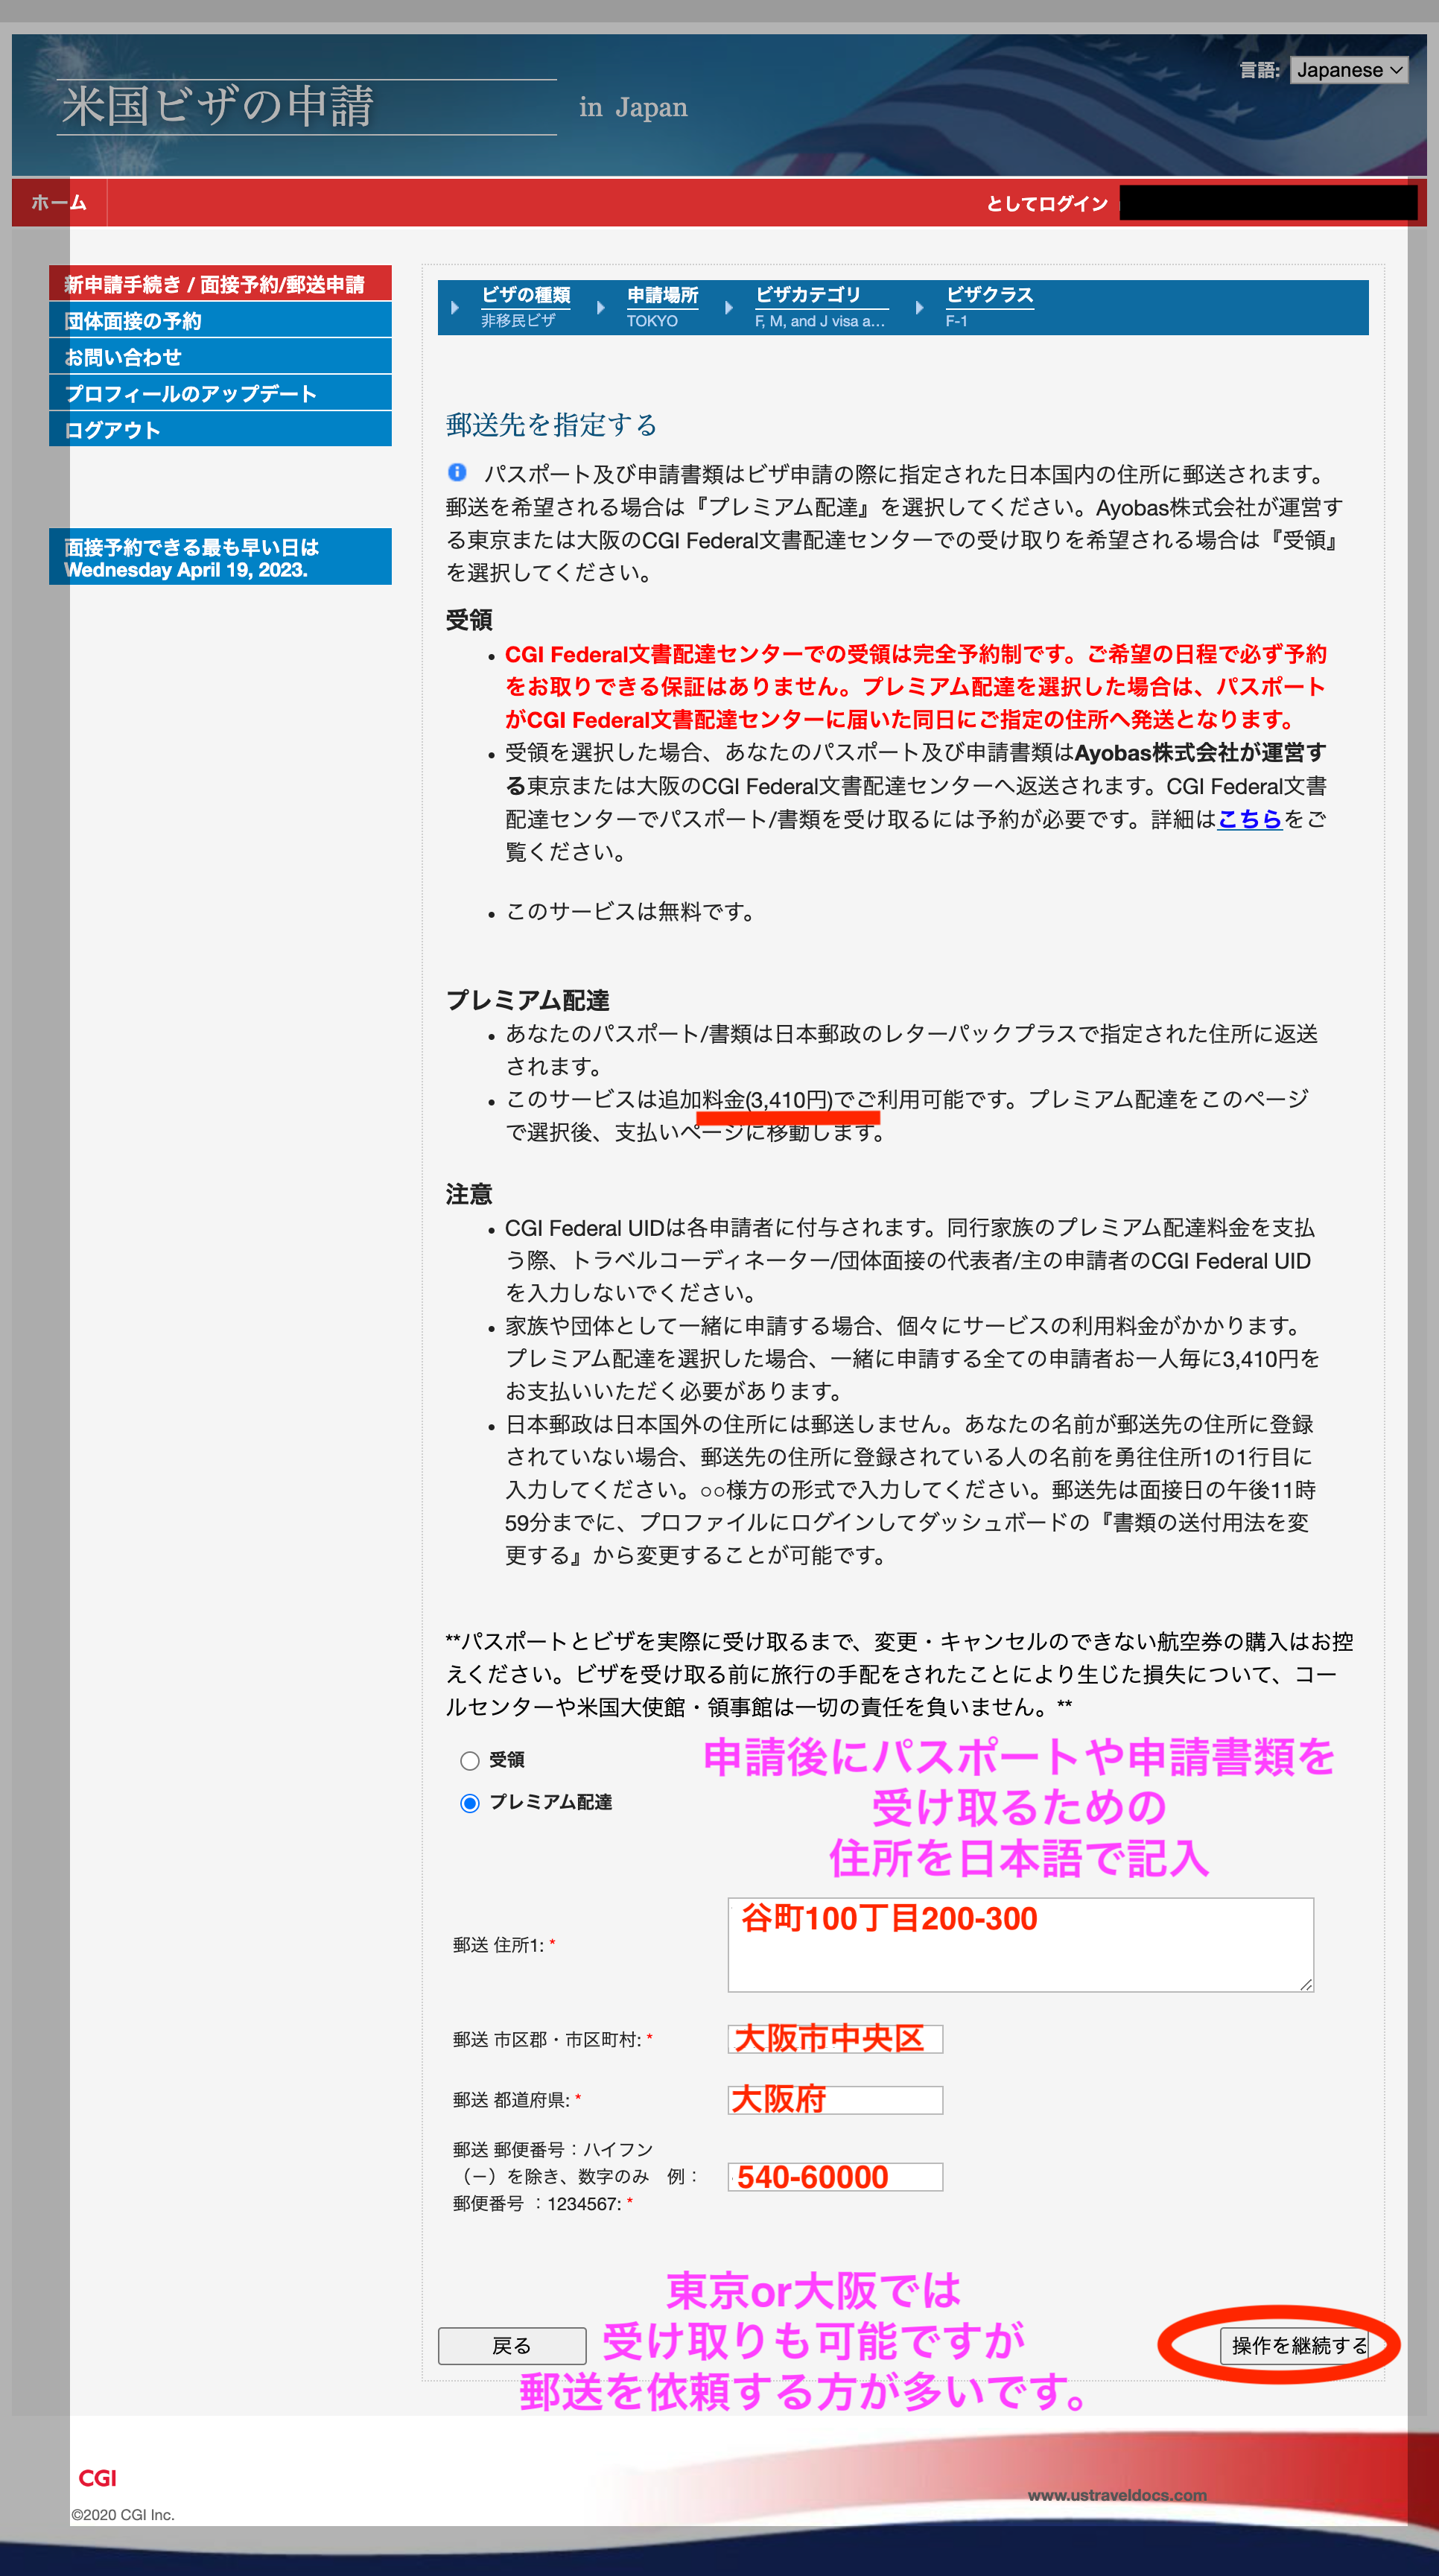Go to the ホーム tab
Viewport: 1439px width, 2576px height.
tap(59, 203)
